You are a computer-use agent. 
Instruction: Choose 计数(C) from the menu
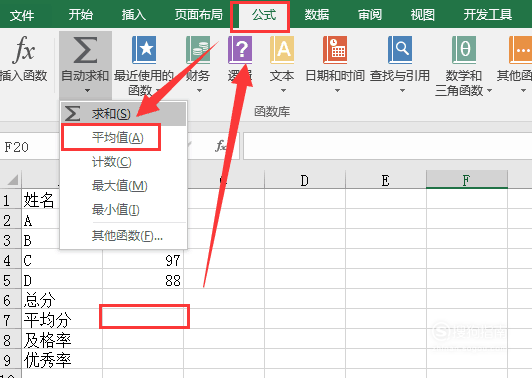pyautogui.click(x=124, y=162)
